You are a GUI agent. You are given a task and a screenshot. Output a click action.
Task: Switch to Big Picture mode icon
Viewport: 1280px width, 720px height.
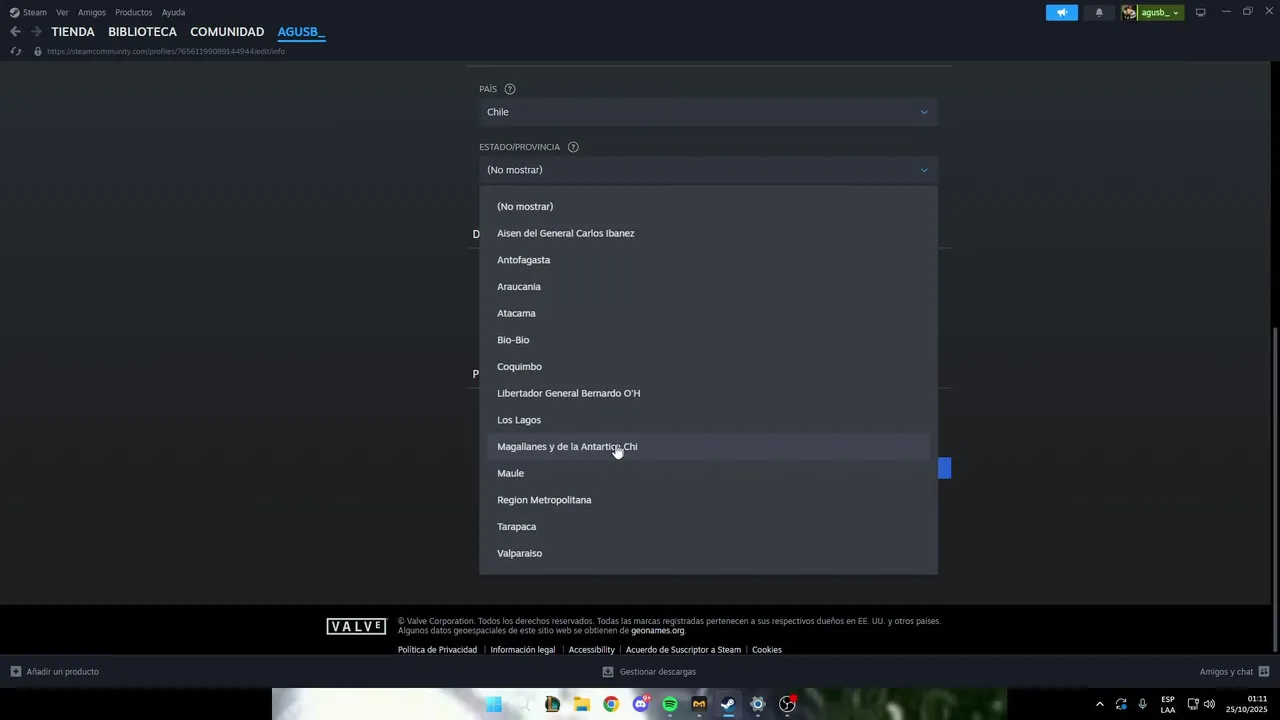coord(1201,12)
